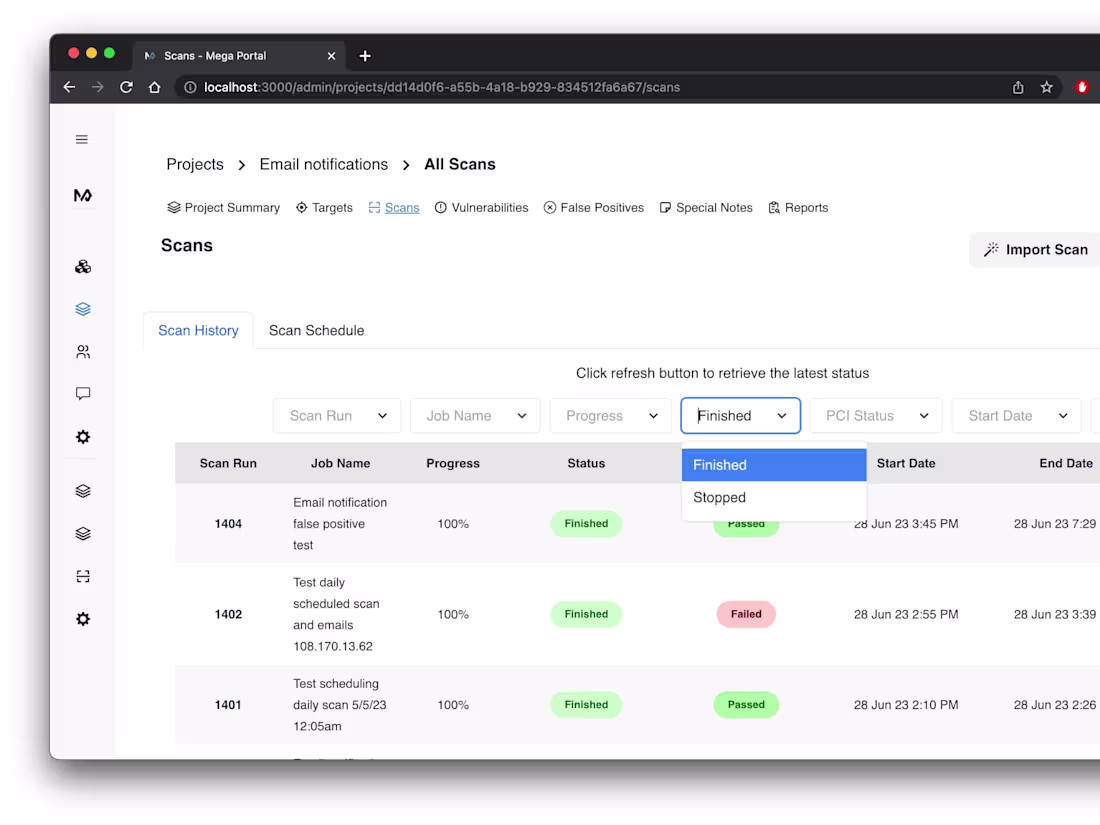Click the scan frame icon in the sidebar
Viewport: 1100px width, 825px height.
click(82, 576)
